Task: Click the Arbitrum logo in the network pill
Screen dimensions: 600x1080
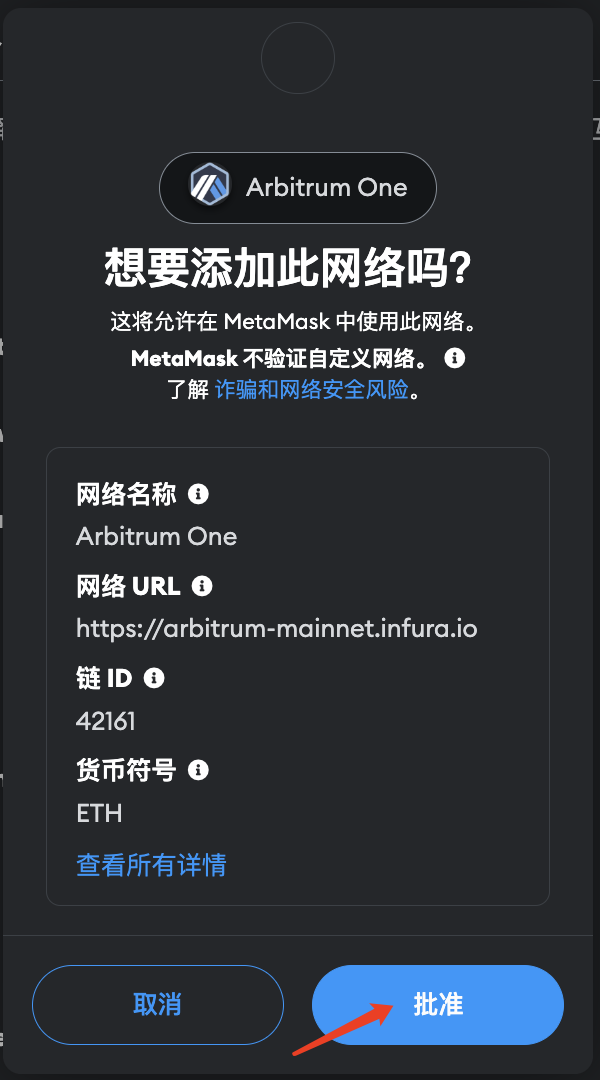Action: pos(209,187)
